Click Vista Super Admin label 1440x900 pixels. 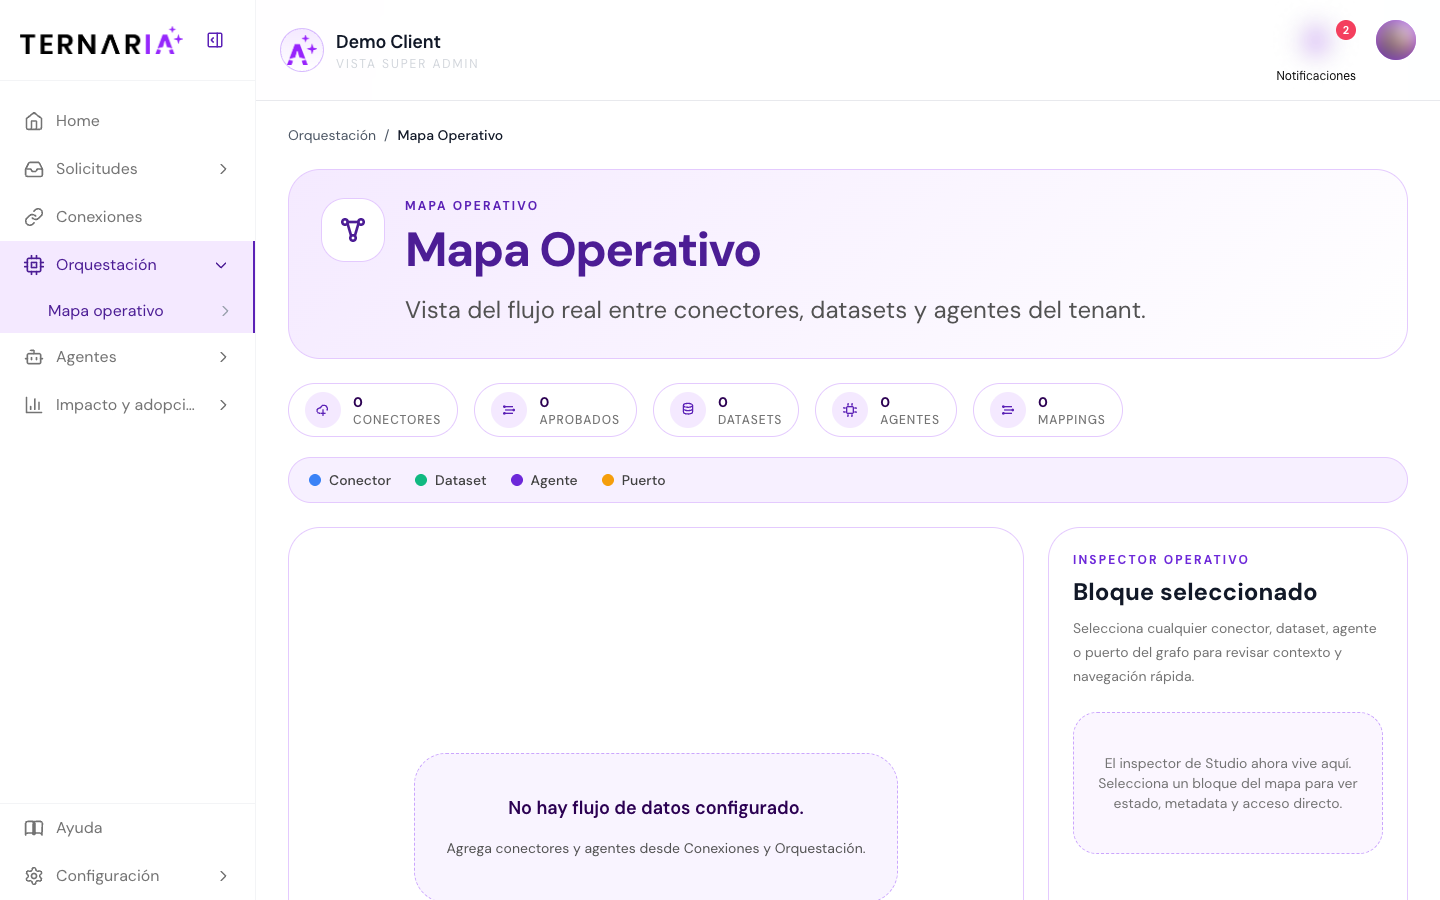point(407,64)
